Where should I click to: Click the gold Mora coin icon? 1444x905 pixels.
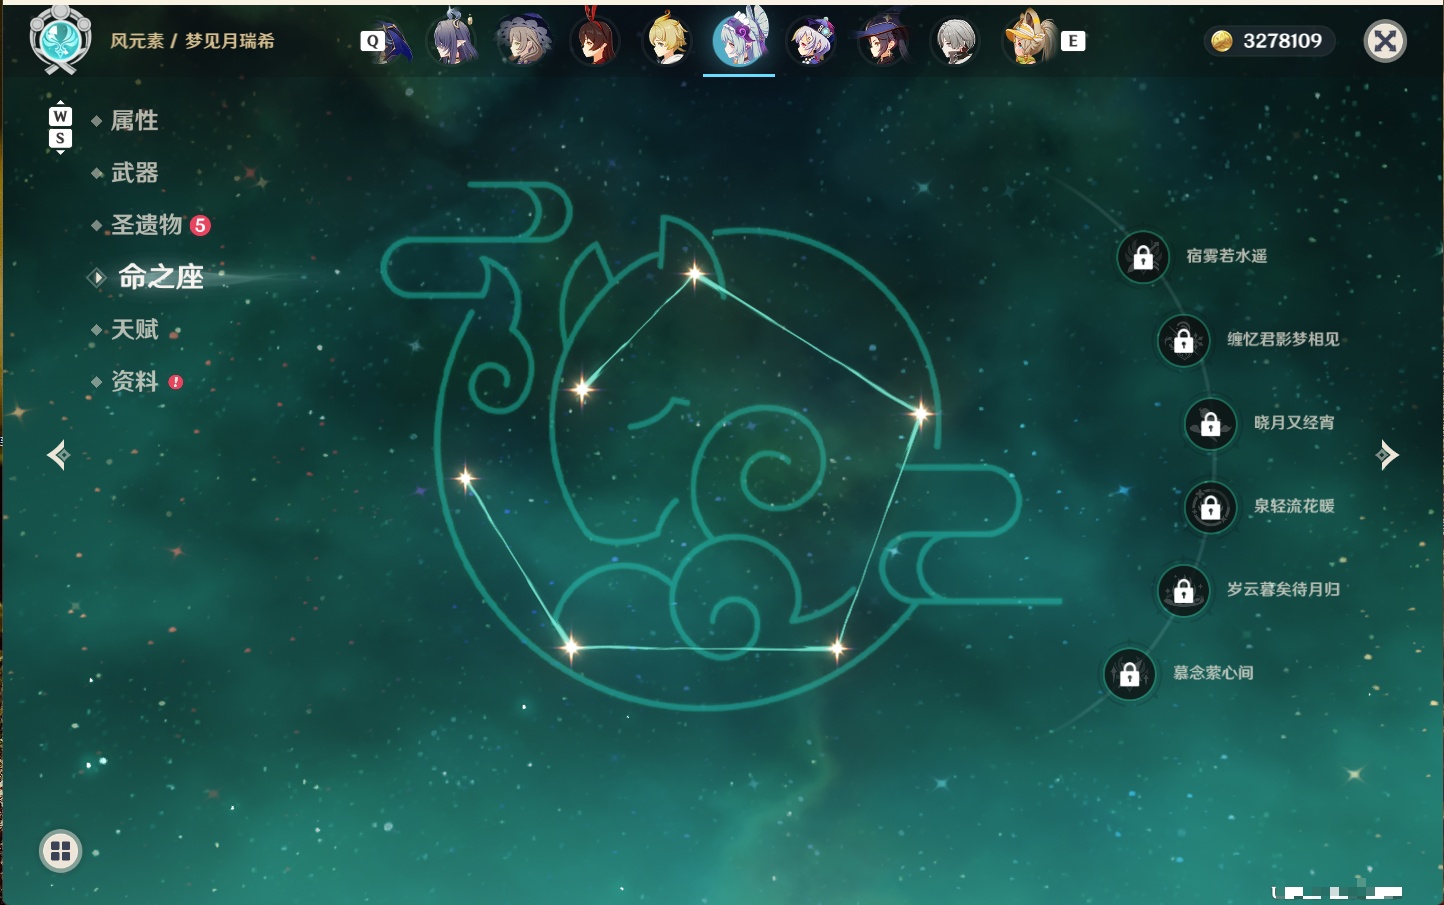tap(1221, 41)
